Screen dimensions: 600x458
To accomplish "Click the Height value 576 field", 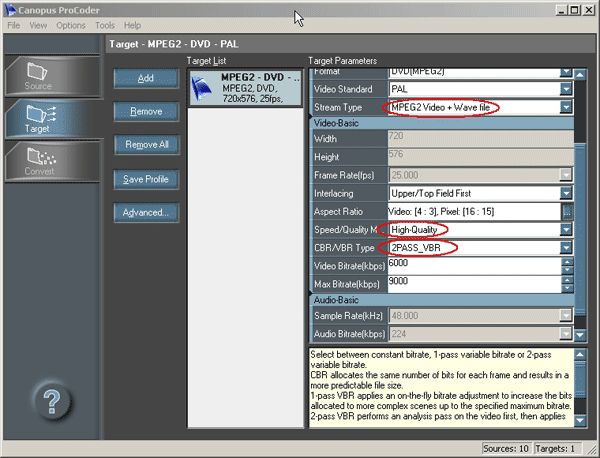I will click(481, 157).
